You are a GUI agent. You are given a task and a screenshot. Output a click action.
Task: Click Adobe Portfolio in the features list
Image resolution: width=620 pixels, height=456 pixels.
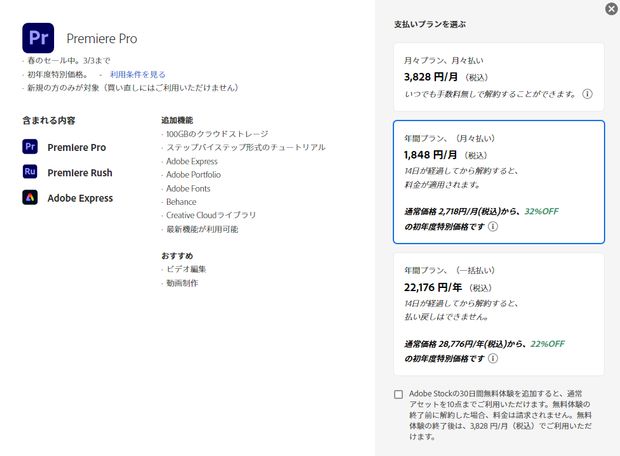coord(193,174)
